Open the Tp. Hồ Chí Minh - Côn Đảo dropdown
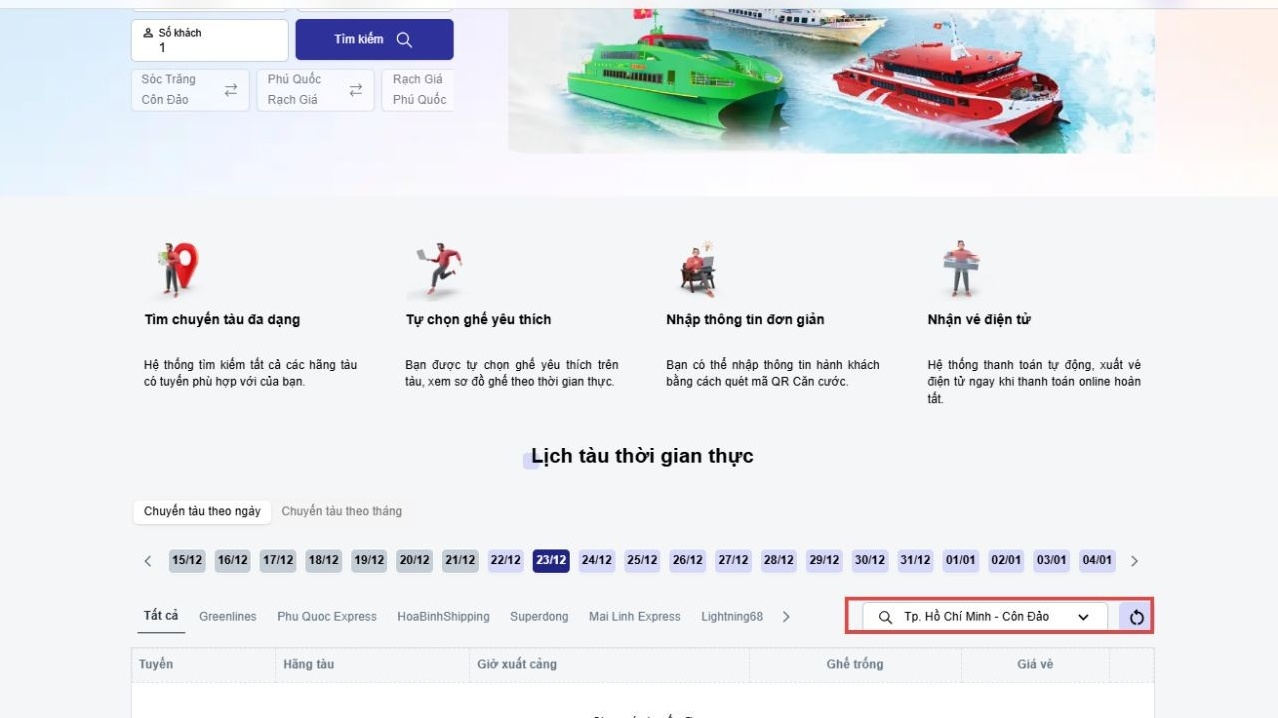This screenshot has height=718, width=1278. 985,617
